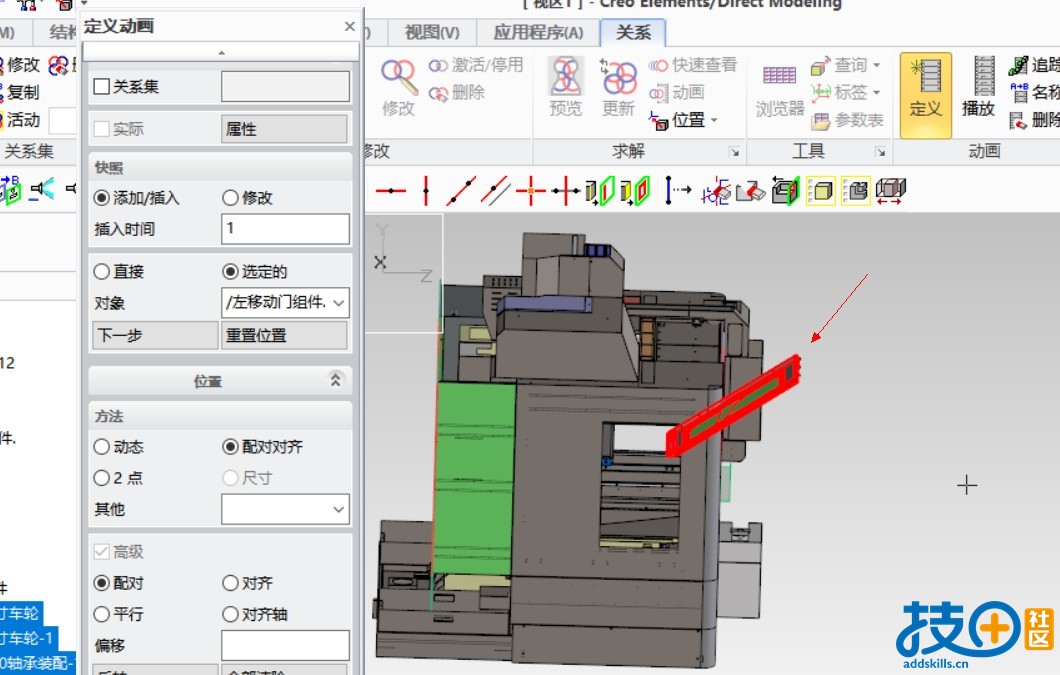Choose the 动态 method radio
This screenshot has height=675, width=1060.
(101, 446)
